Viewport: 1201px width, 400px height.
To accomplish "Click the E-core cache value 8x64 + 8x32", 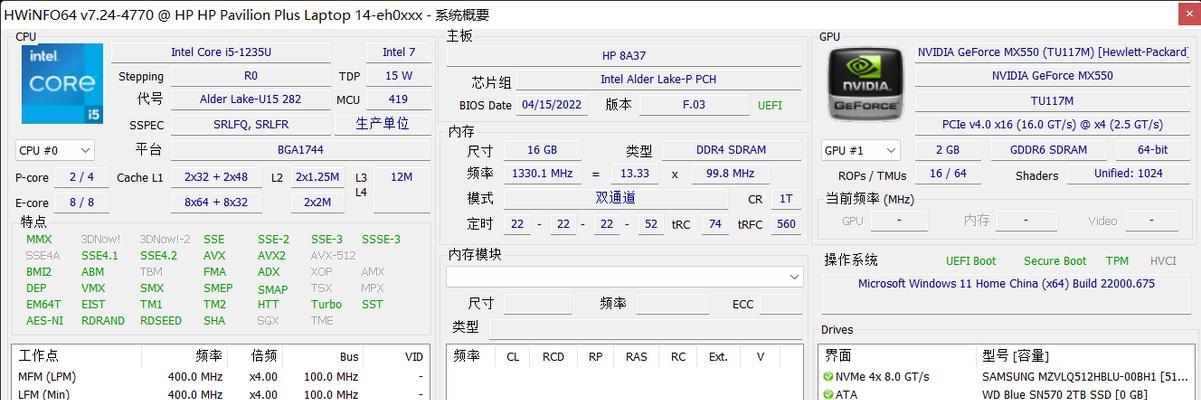I will (216, 202).
